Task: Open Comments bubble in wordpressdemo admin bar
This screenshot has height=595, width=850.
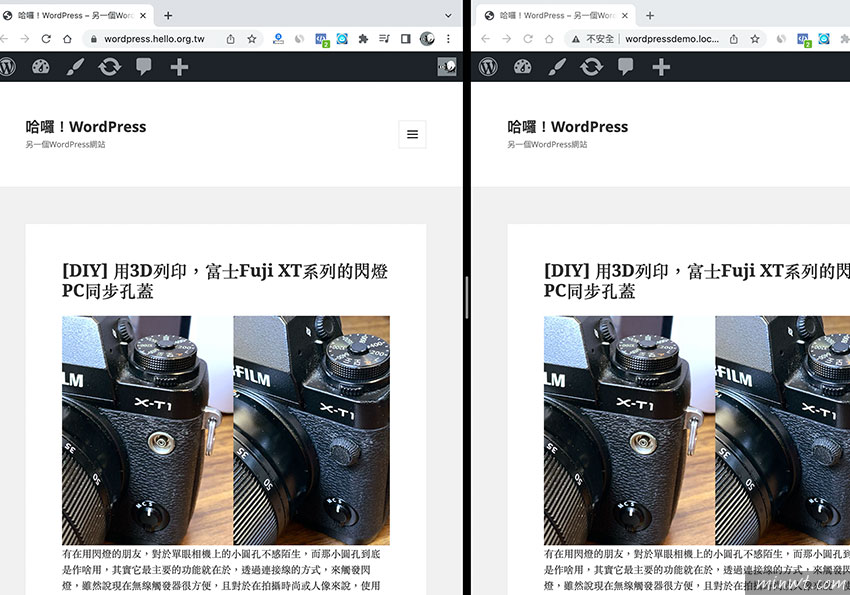Action: [x=626, y=67]
